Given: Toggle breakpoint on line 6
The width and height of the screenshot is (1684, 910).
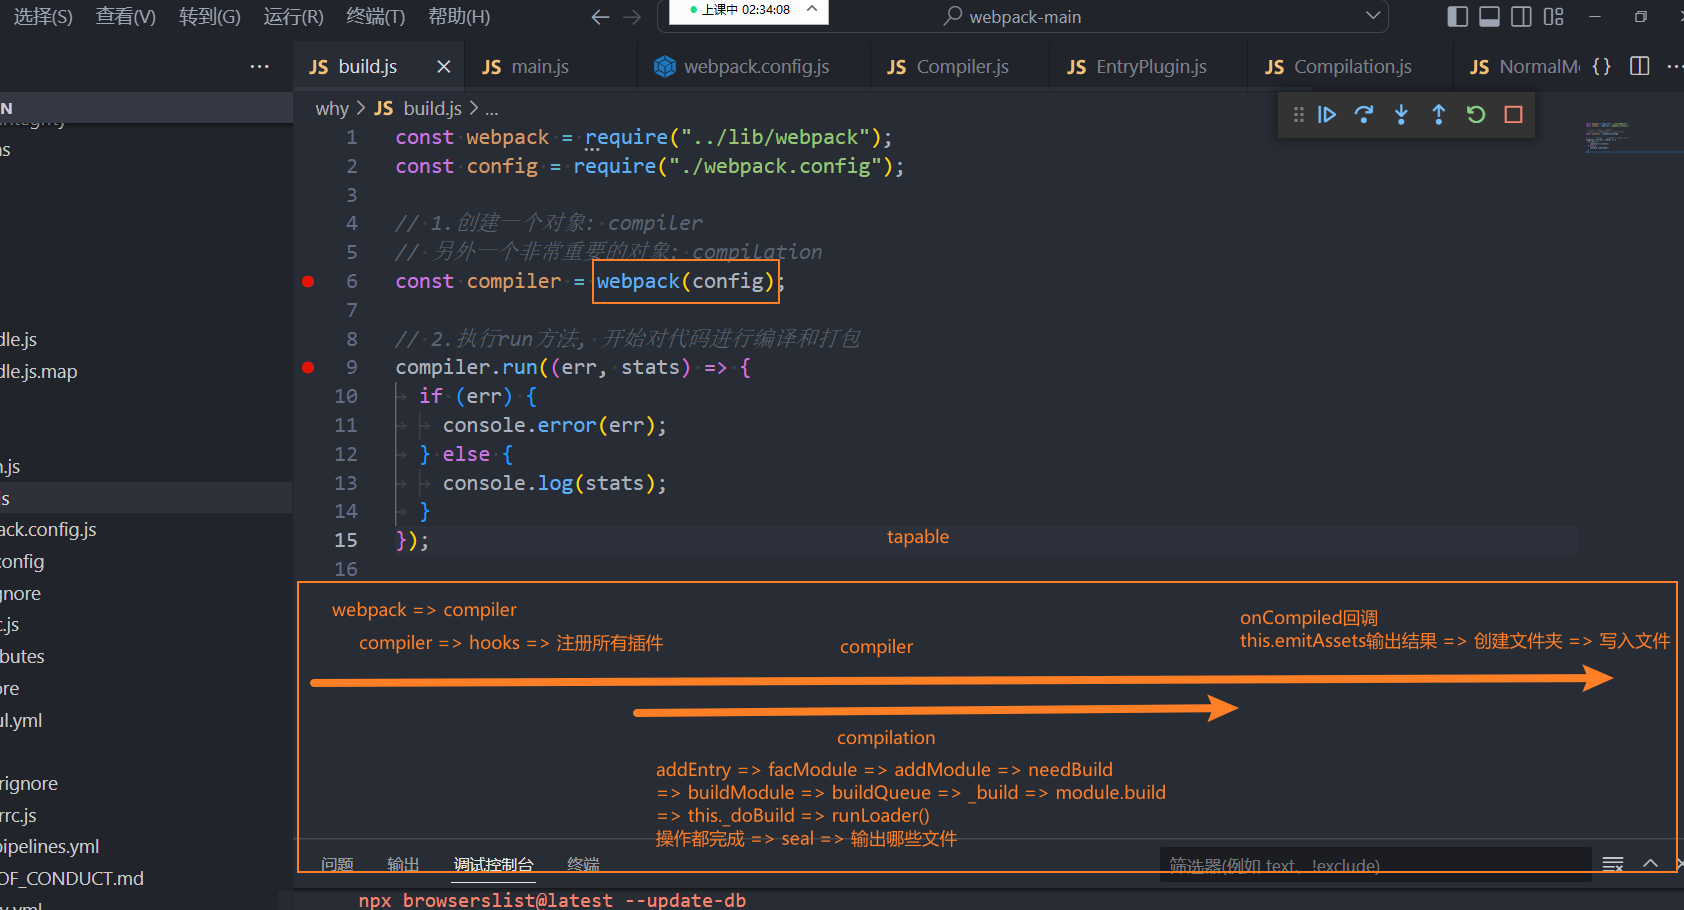Looking at the screenshot, I should [x=308, y=282].
